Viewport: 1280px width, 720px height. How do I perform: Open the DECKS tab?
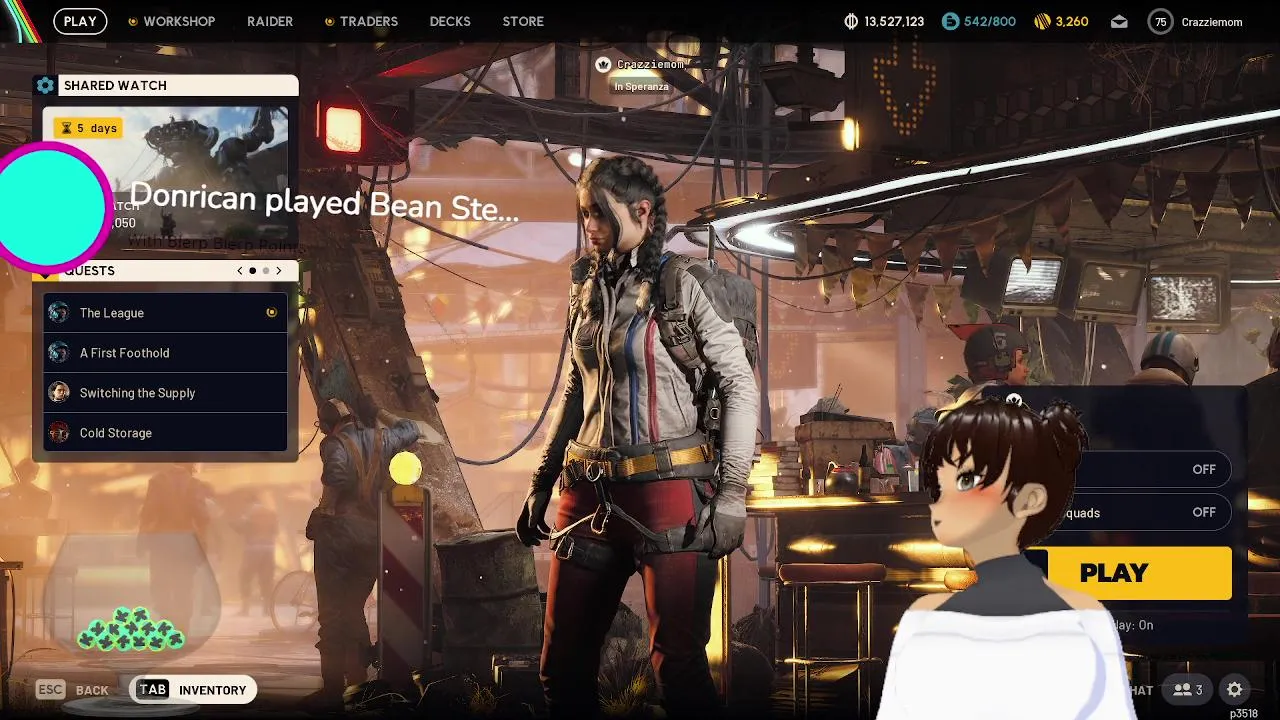click(x=450, y=21)
